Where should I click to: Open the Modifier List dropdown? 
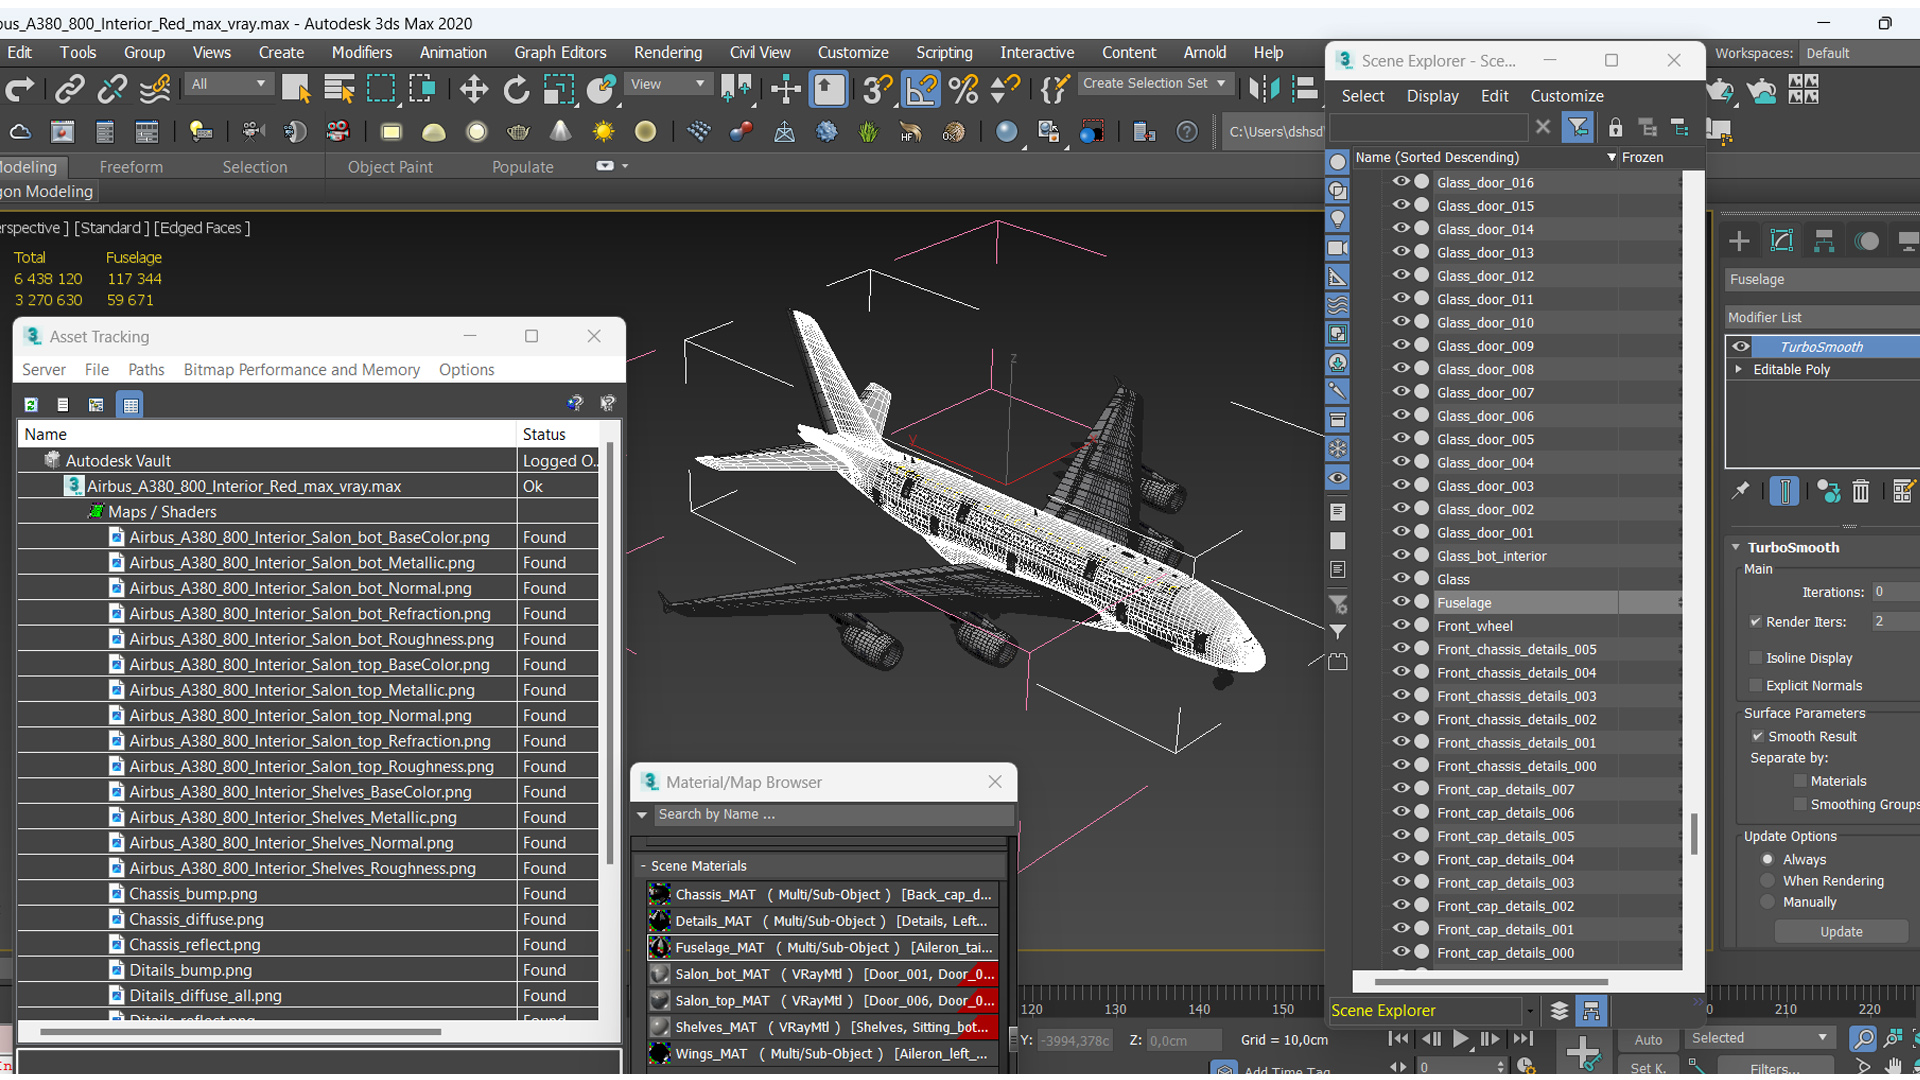[1822, 317]
